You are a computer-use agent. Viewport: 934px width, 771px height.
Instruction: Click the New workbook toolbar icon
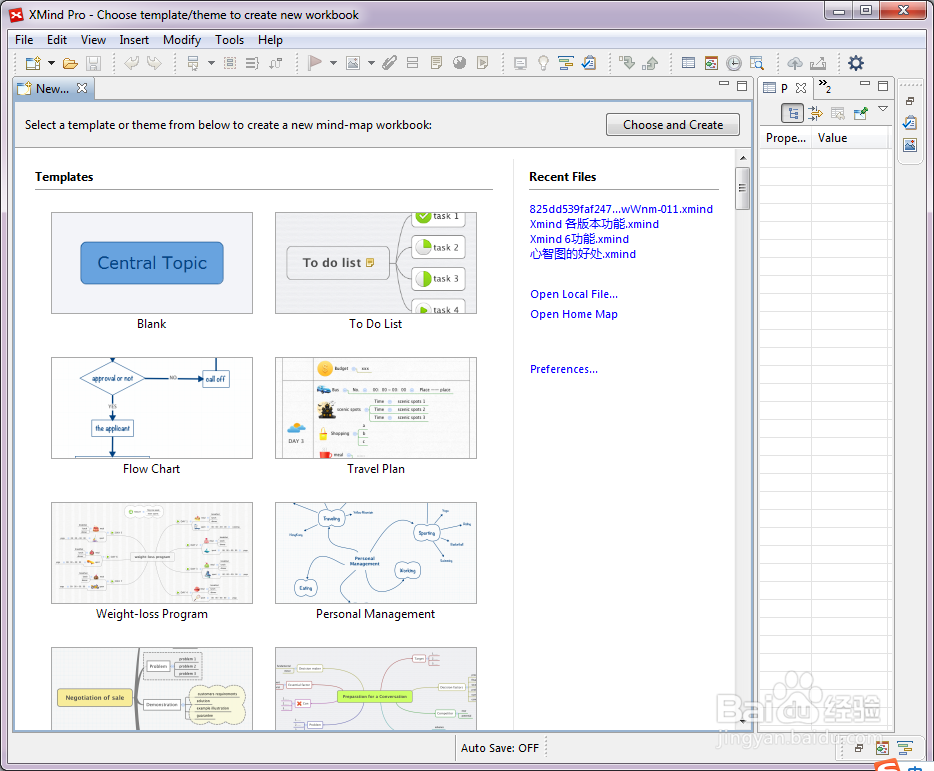click(x=33, y=63)
